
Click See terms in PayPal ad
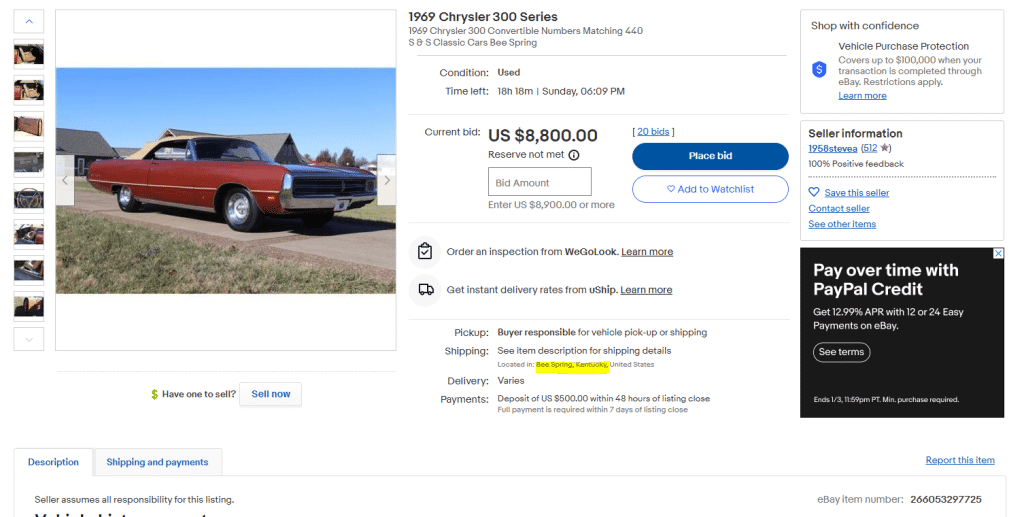(840, 352)
